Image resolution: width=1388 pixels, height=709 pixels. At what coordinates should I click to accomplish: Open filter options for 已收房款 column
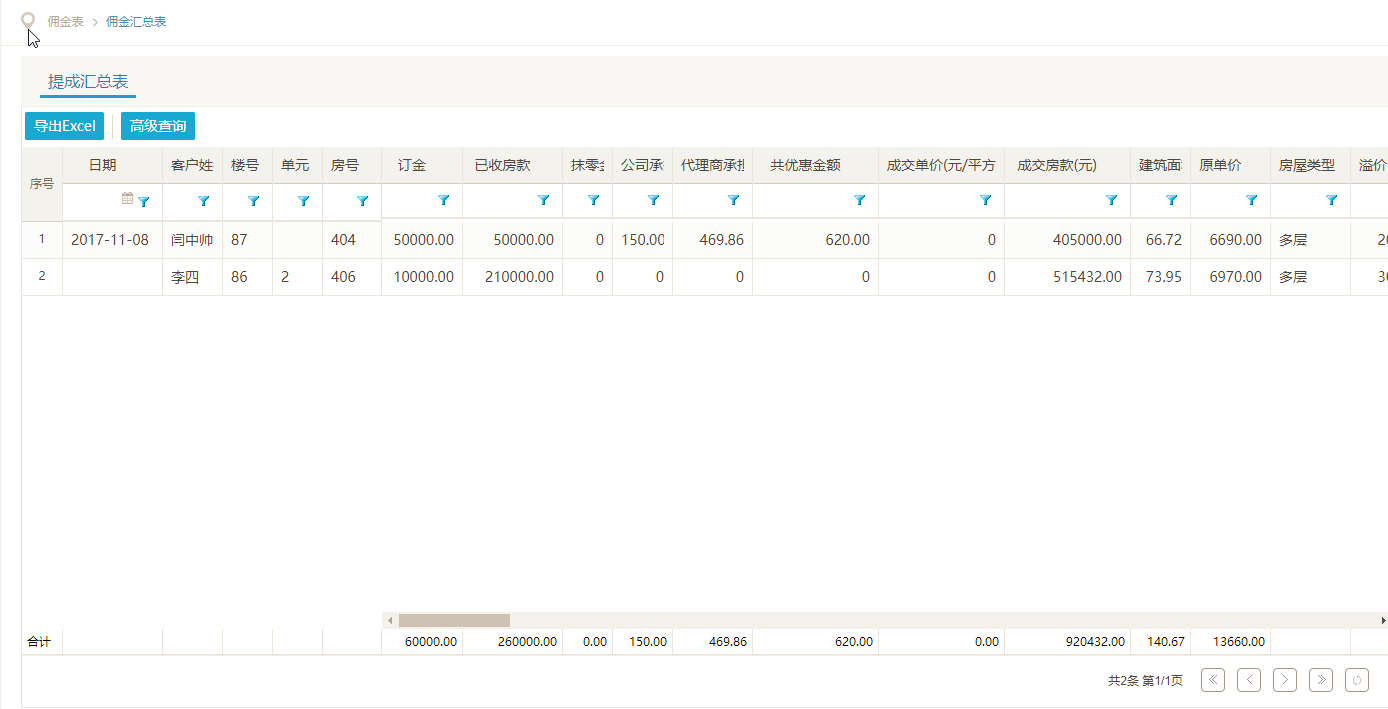[x=544, y=201]
